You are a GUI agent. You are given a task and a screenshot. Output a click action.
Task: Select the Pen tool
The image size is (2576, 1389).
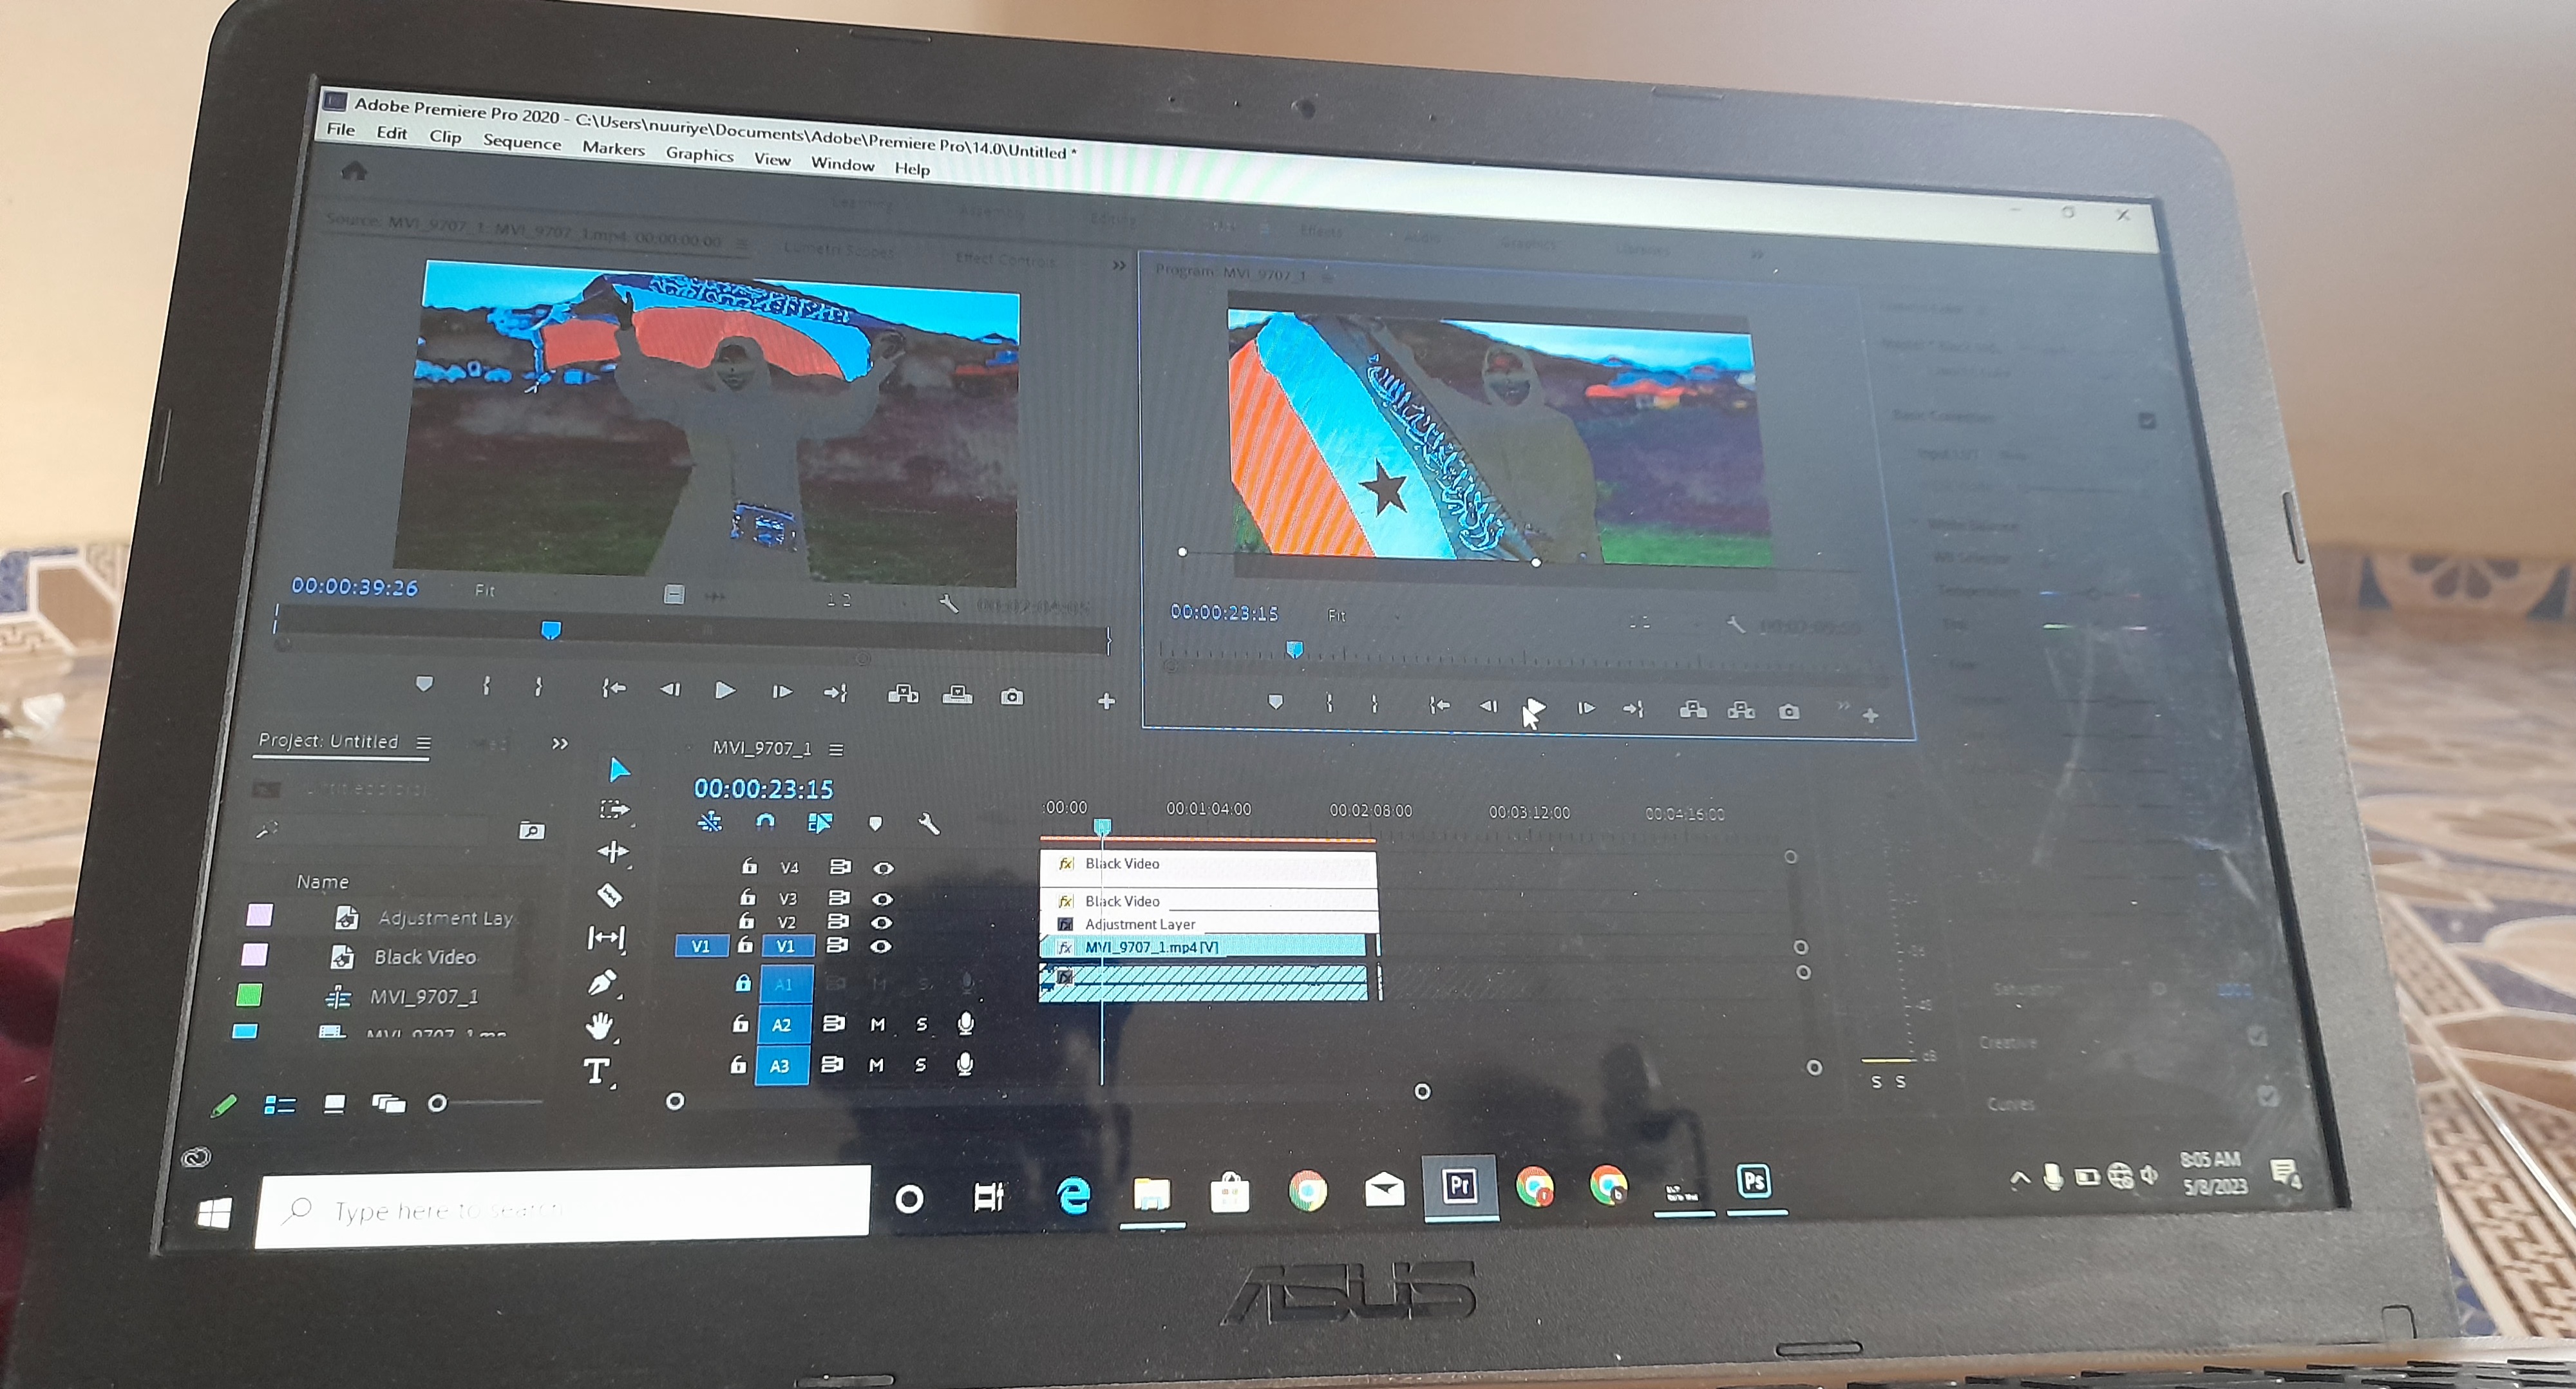[x=602, y=983]
